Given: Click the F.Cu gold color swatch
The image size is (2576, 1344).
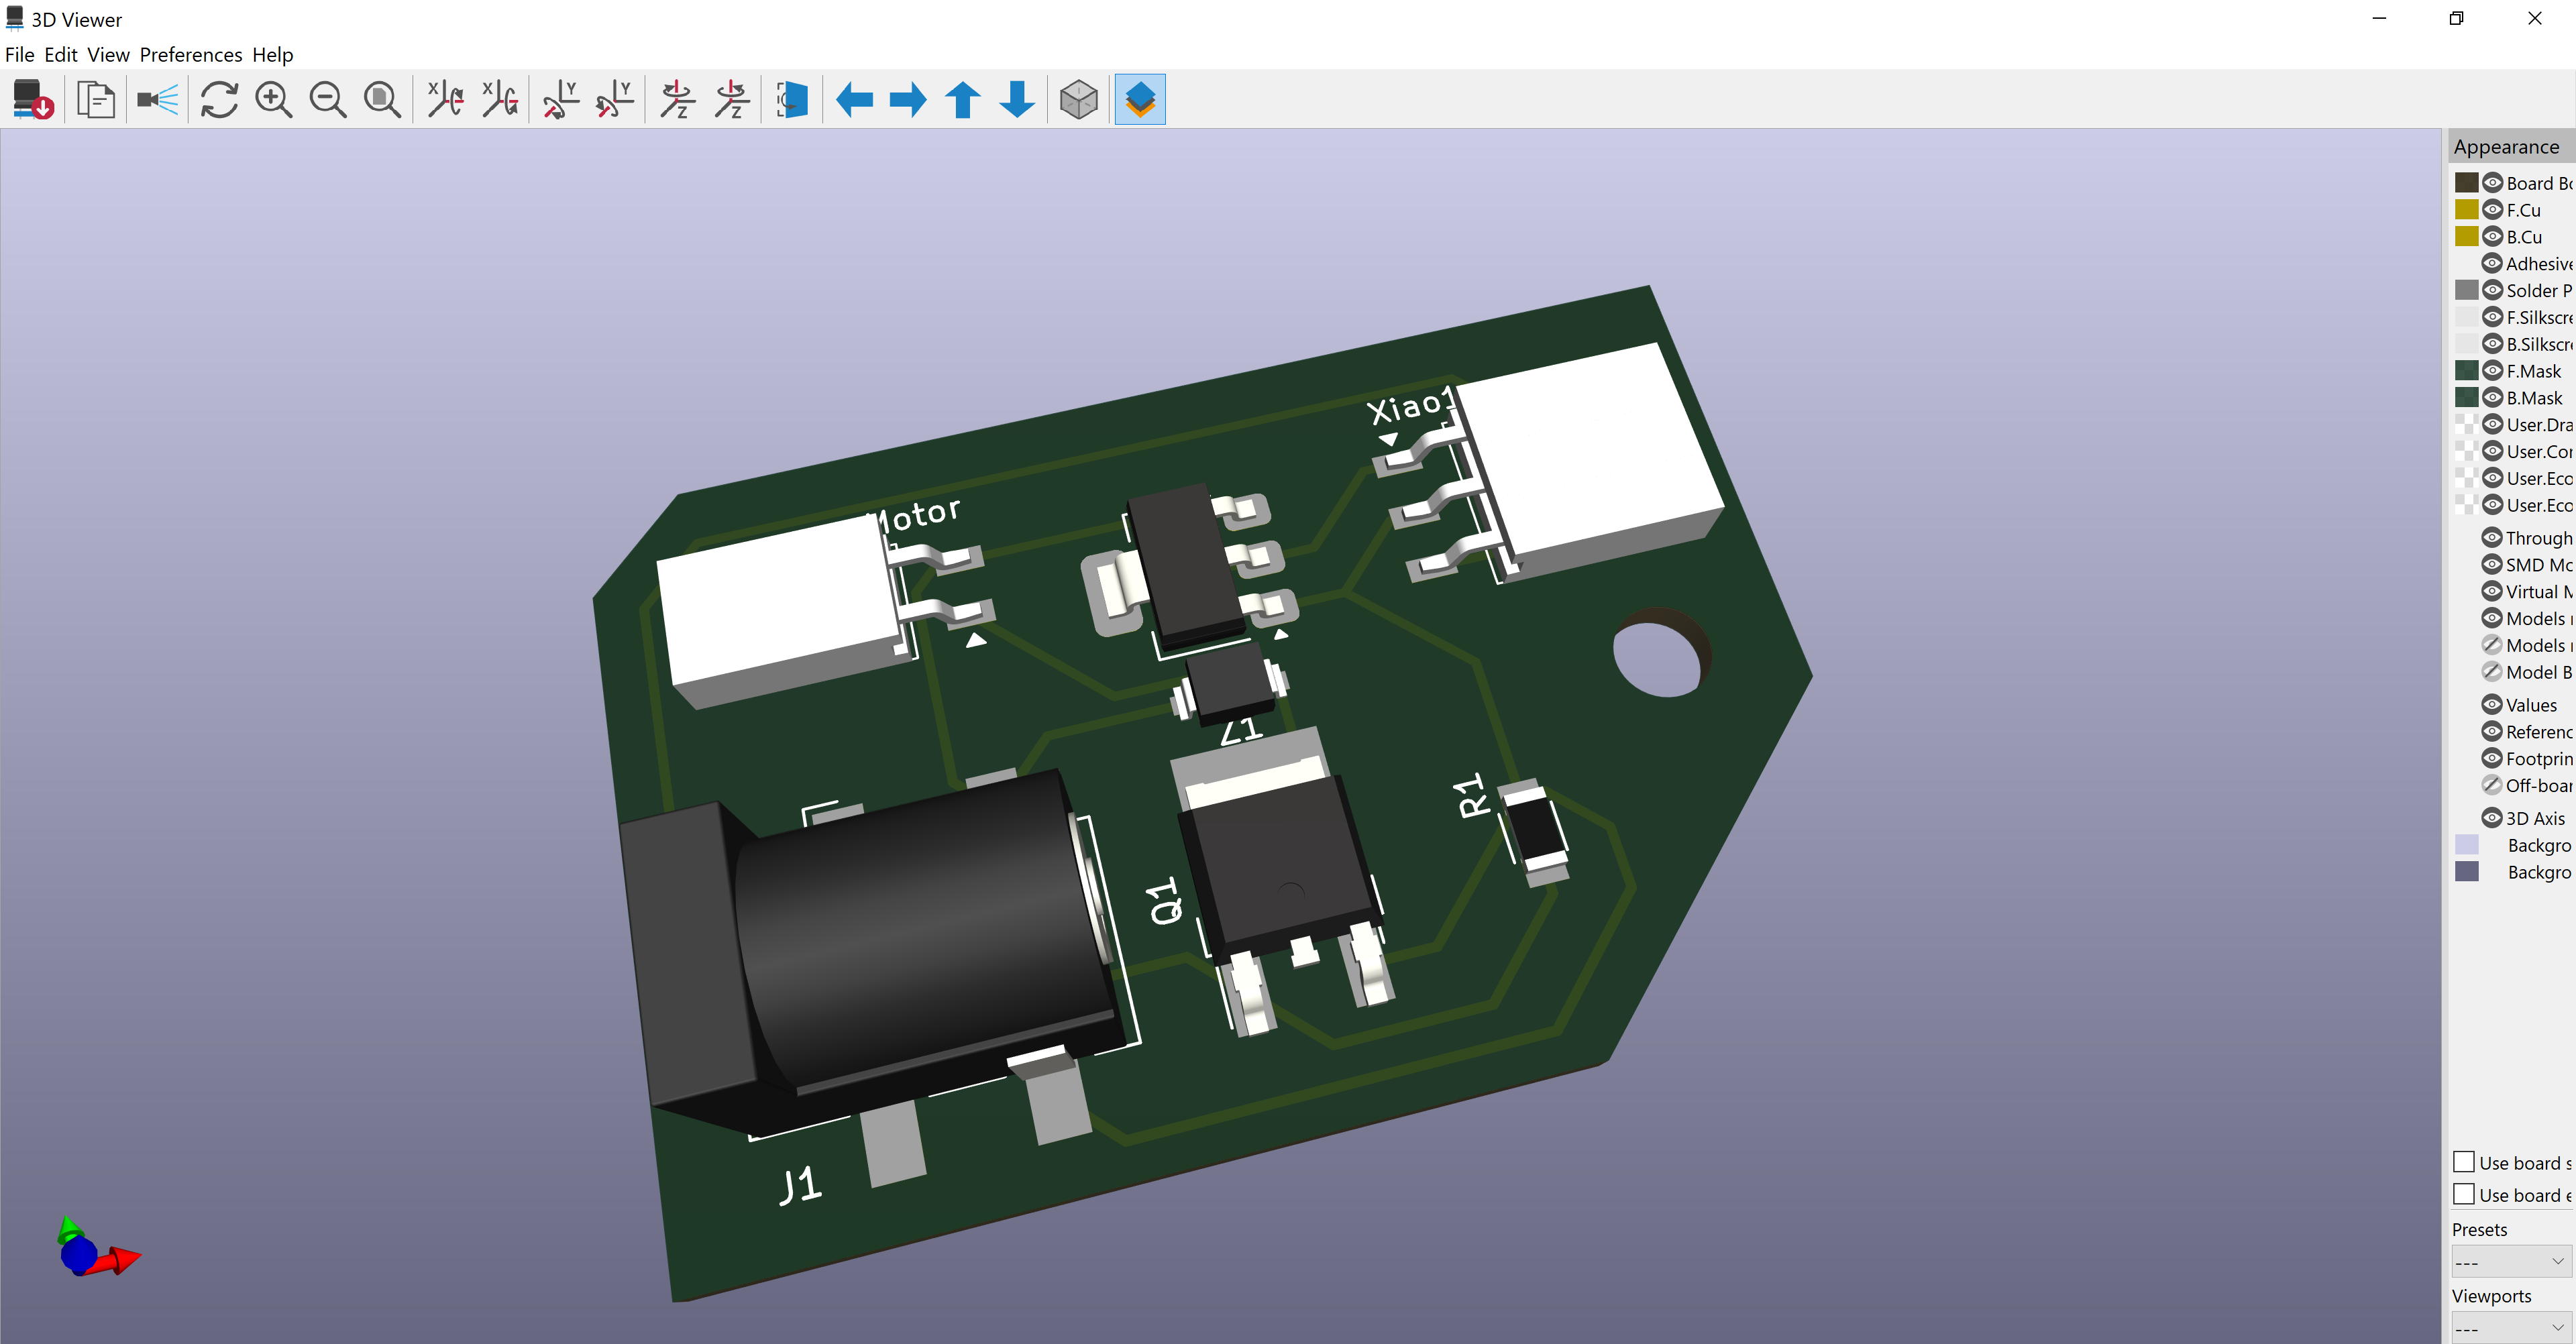Looking at the screenshot, I should [2467, 210].
